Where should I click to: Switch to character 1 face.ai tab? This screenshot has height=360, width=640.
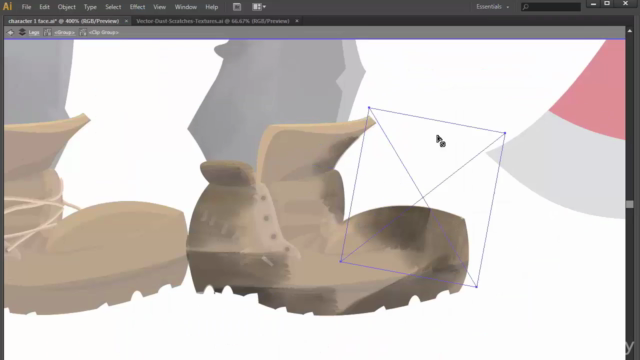click(x=64, y=21)
